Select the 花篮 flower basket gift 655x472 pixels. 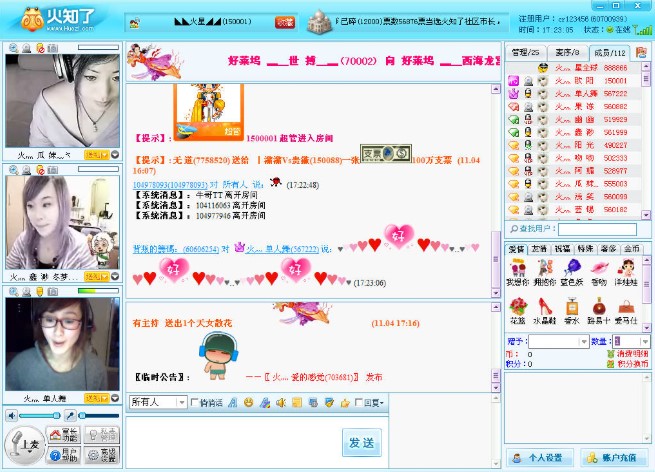pyautogui.click(x=518, y=311)
